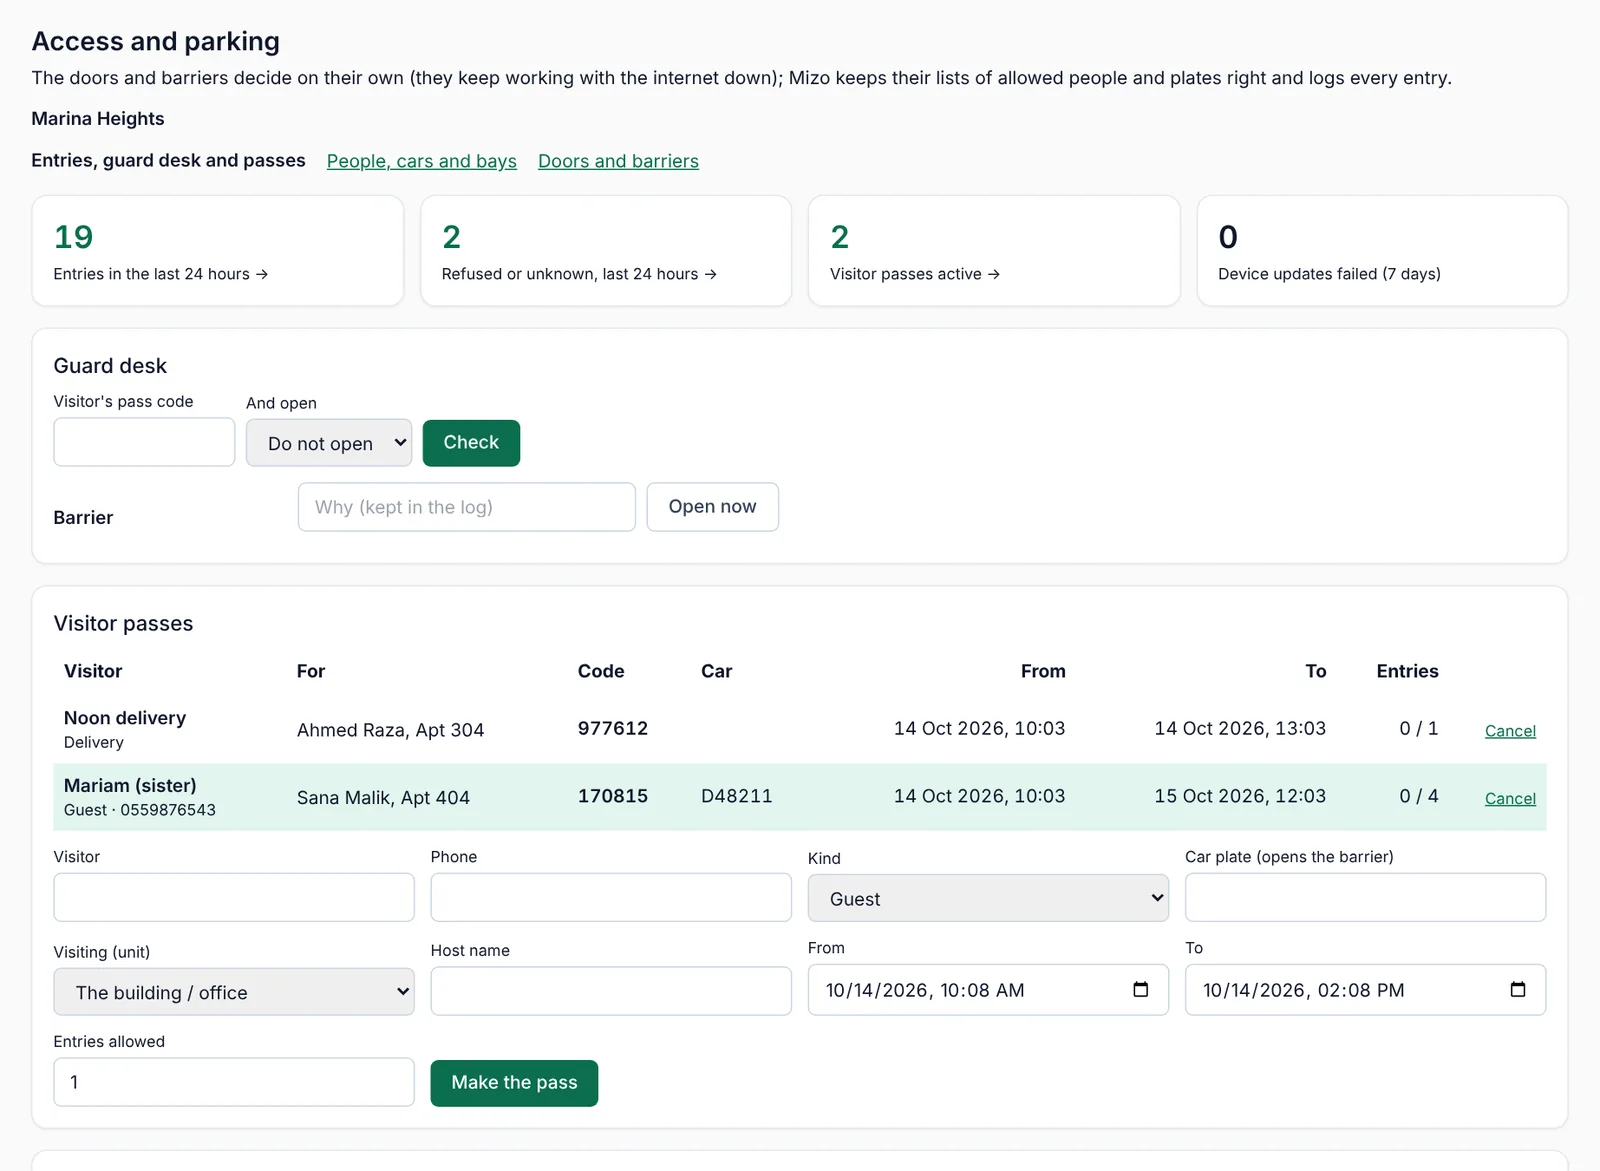Open the 'And open' dropdown showing Do not open
This screenshot has height=1171, width=1600.
pos(329,443)
